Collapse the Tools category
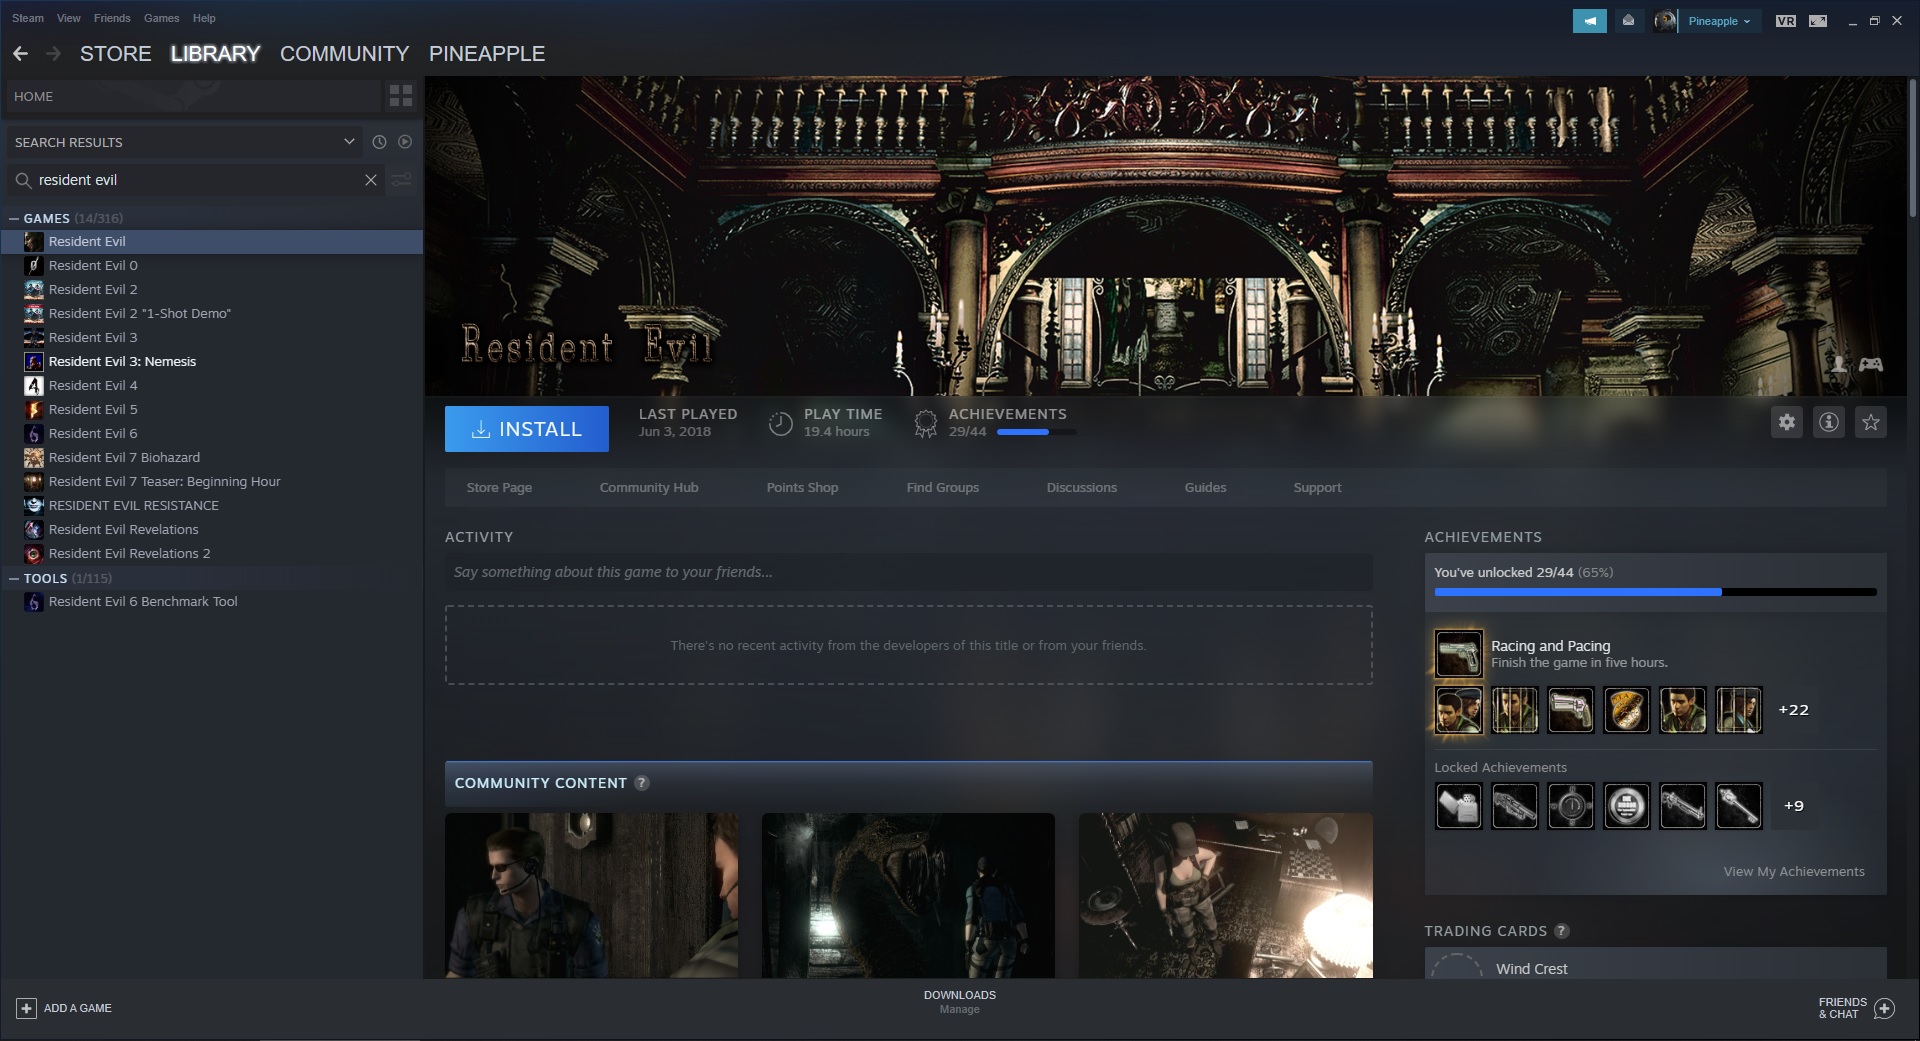Screen dimensions: 1920x1041 14,578
